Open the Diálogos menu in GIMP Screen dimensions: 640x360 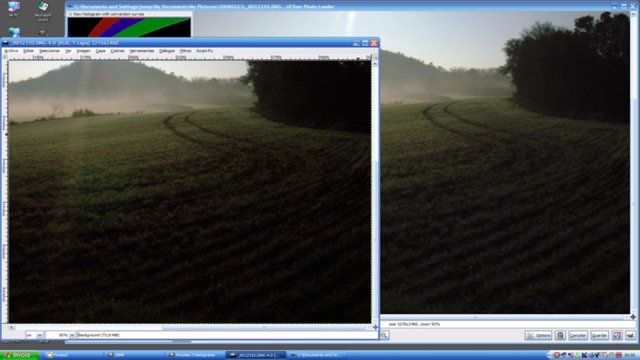167,51
